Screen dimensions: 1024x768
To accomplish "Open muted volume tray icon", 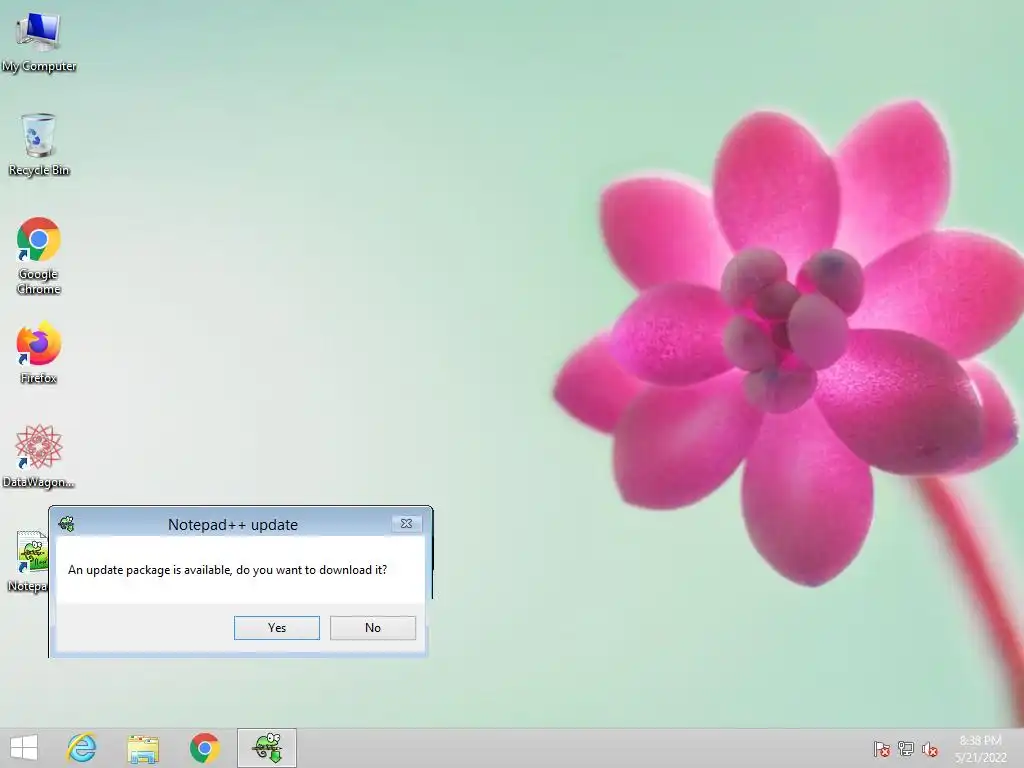I will click(930, 749).
